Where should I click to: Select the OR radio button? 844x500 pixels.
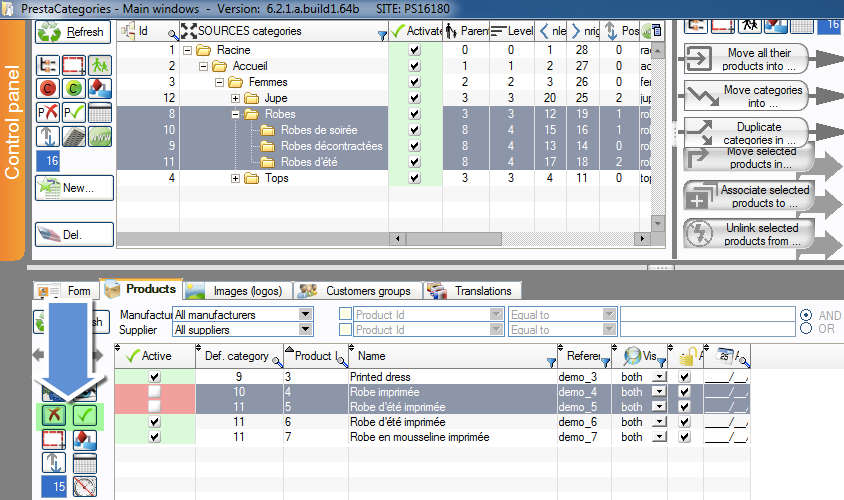click(x=807, y=329)
